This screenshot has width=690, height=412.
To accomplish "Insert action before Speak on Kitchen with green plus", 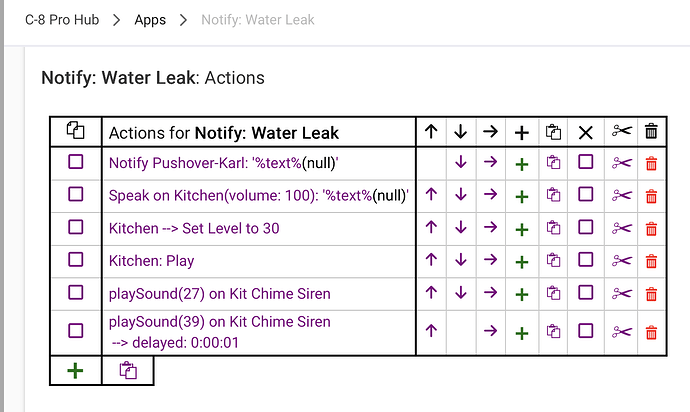I will tap(521, 196).
